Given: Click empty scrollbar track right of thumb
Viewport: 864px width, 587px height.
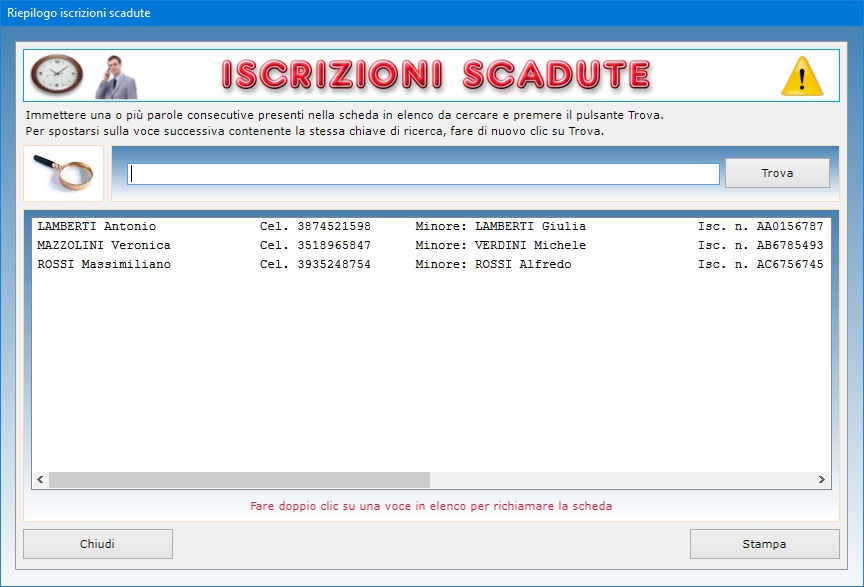Looking at the screenshot, I should pyautogui.click(x=620, y=480).
